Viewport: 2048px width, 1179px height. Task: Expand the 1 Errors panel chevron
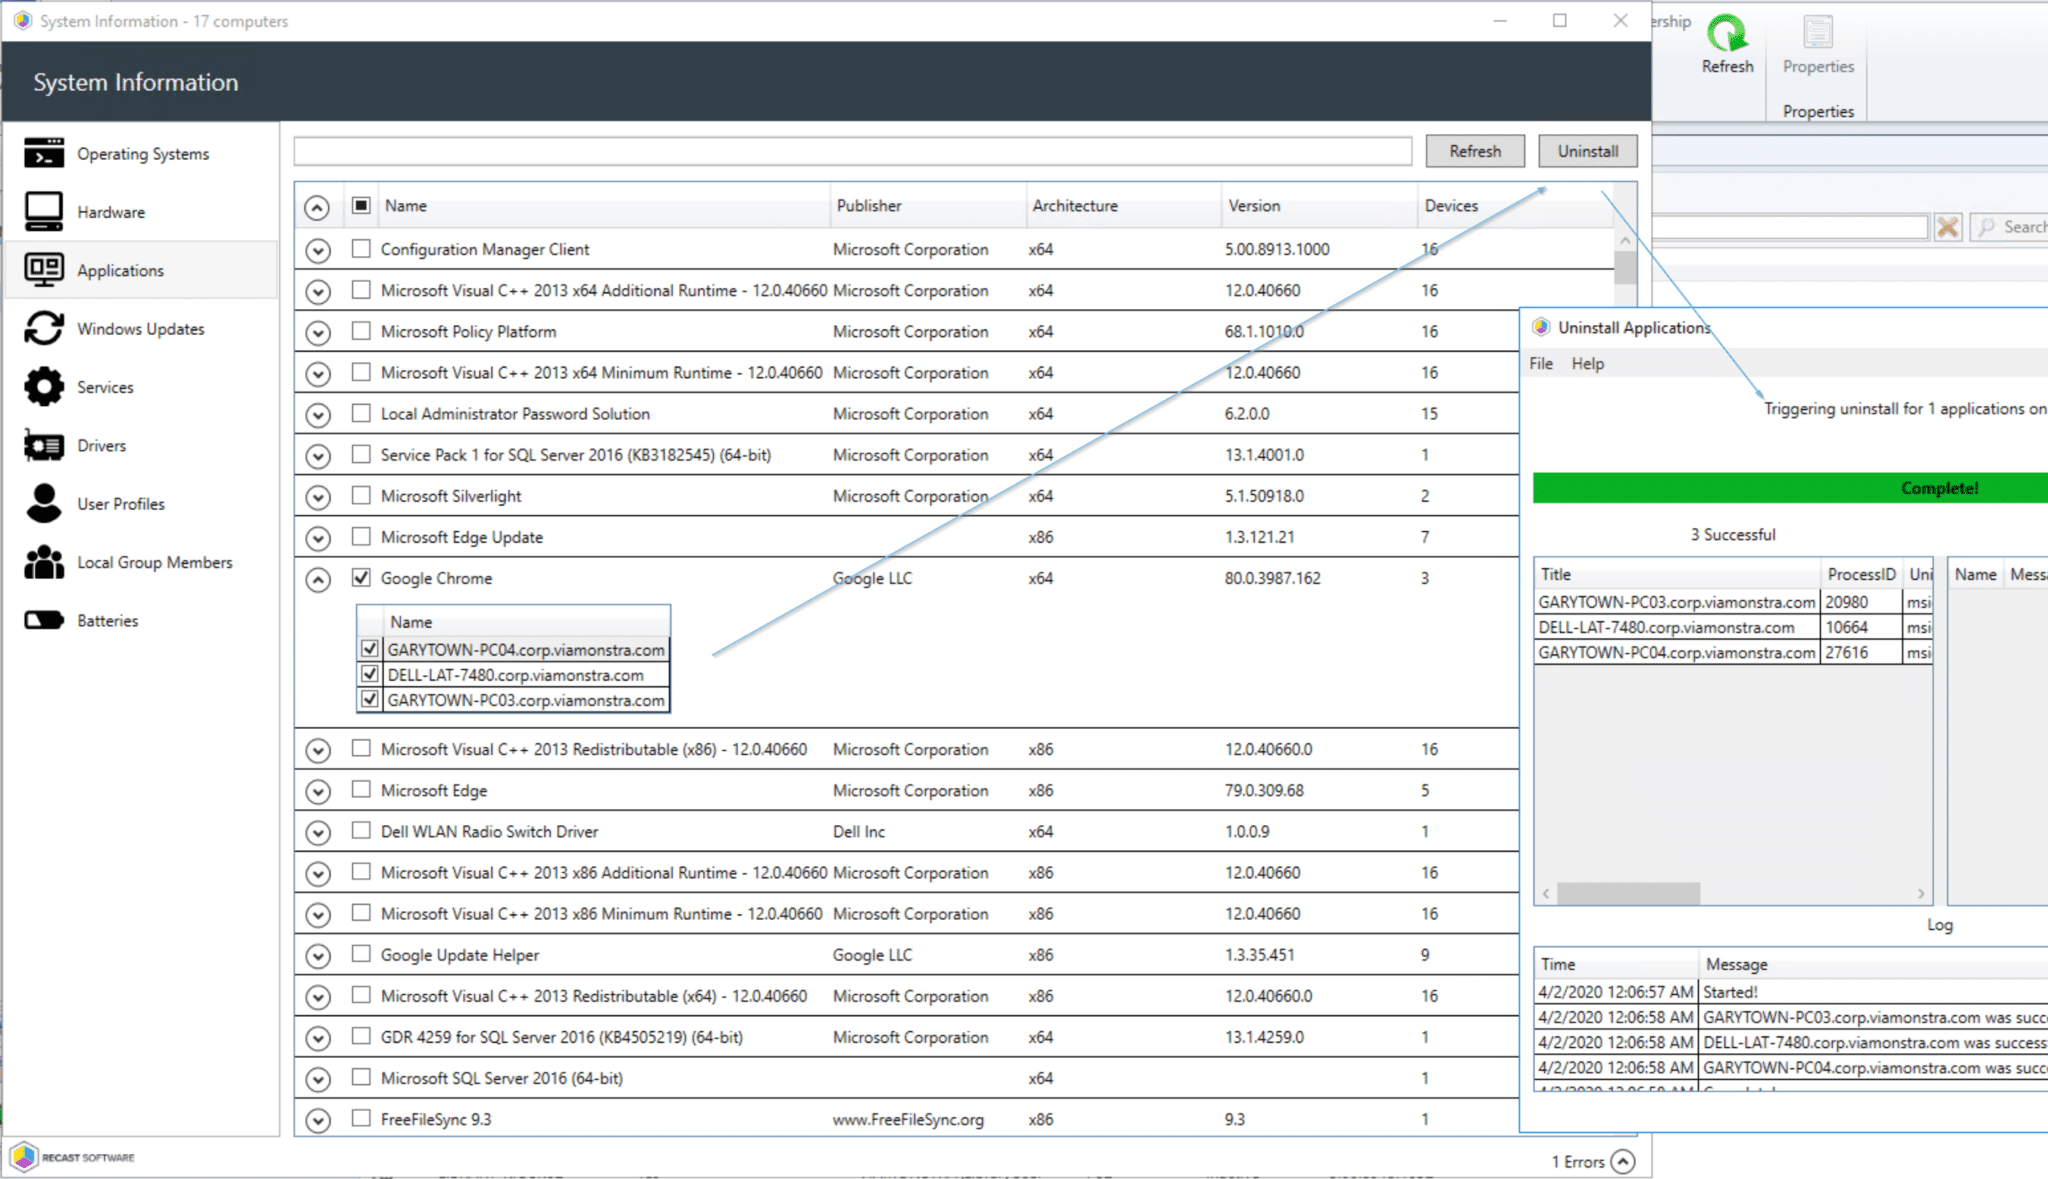coord(1623,1161)
